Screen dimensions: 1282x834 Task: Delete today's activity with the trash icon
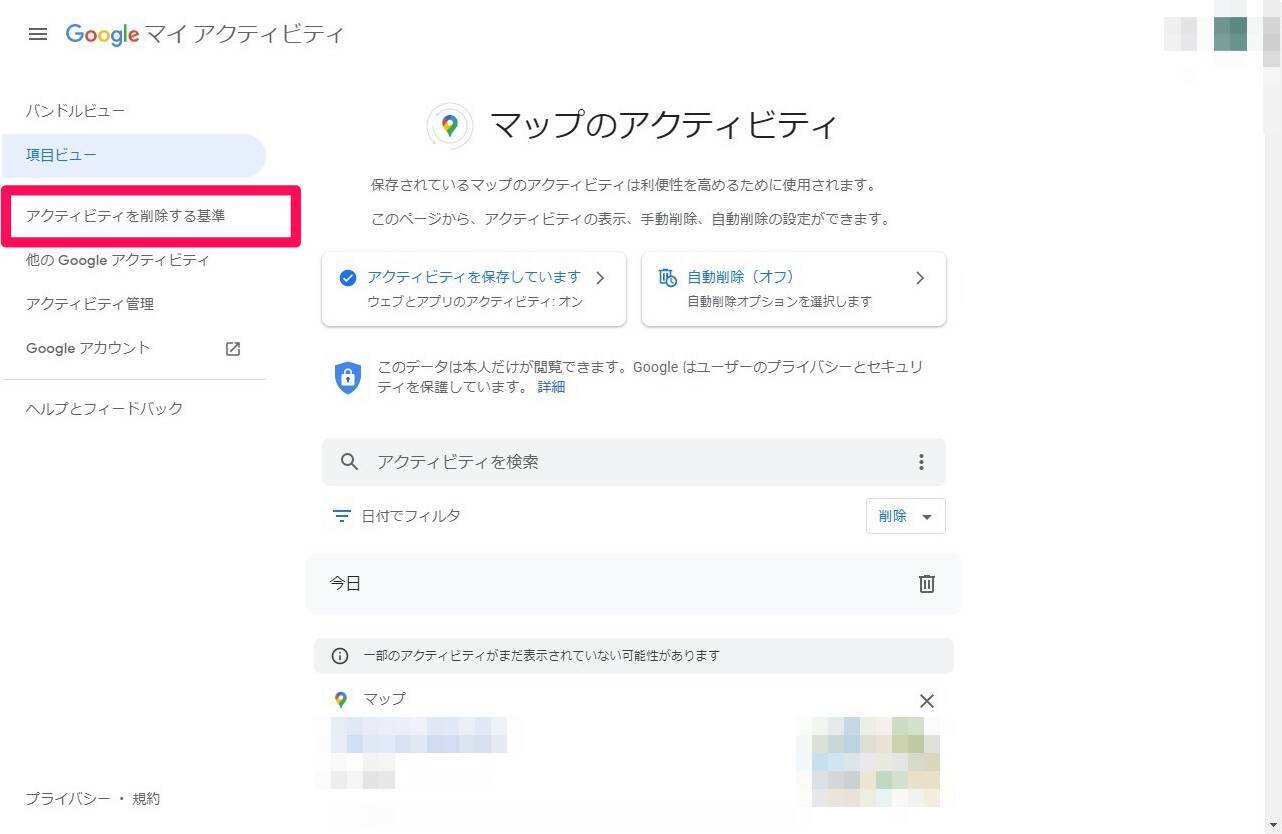(927, 584)
